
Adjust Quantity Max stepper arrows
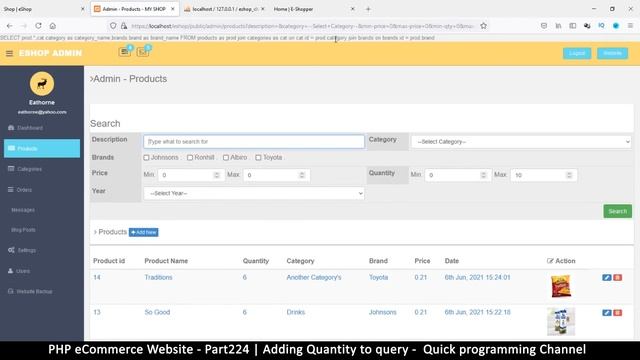click(x=569, y=175)
